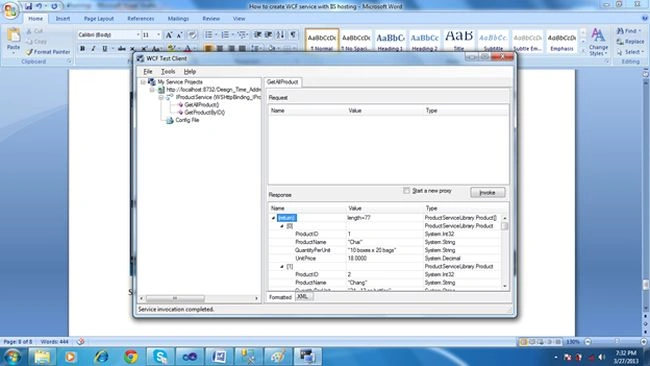Select the Formatted tab in response pane
This screenshot has width=650, height=366.
pos(280,297)
